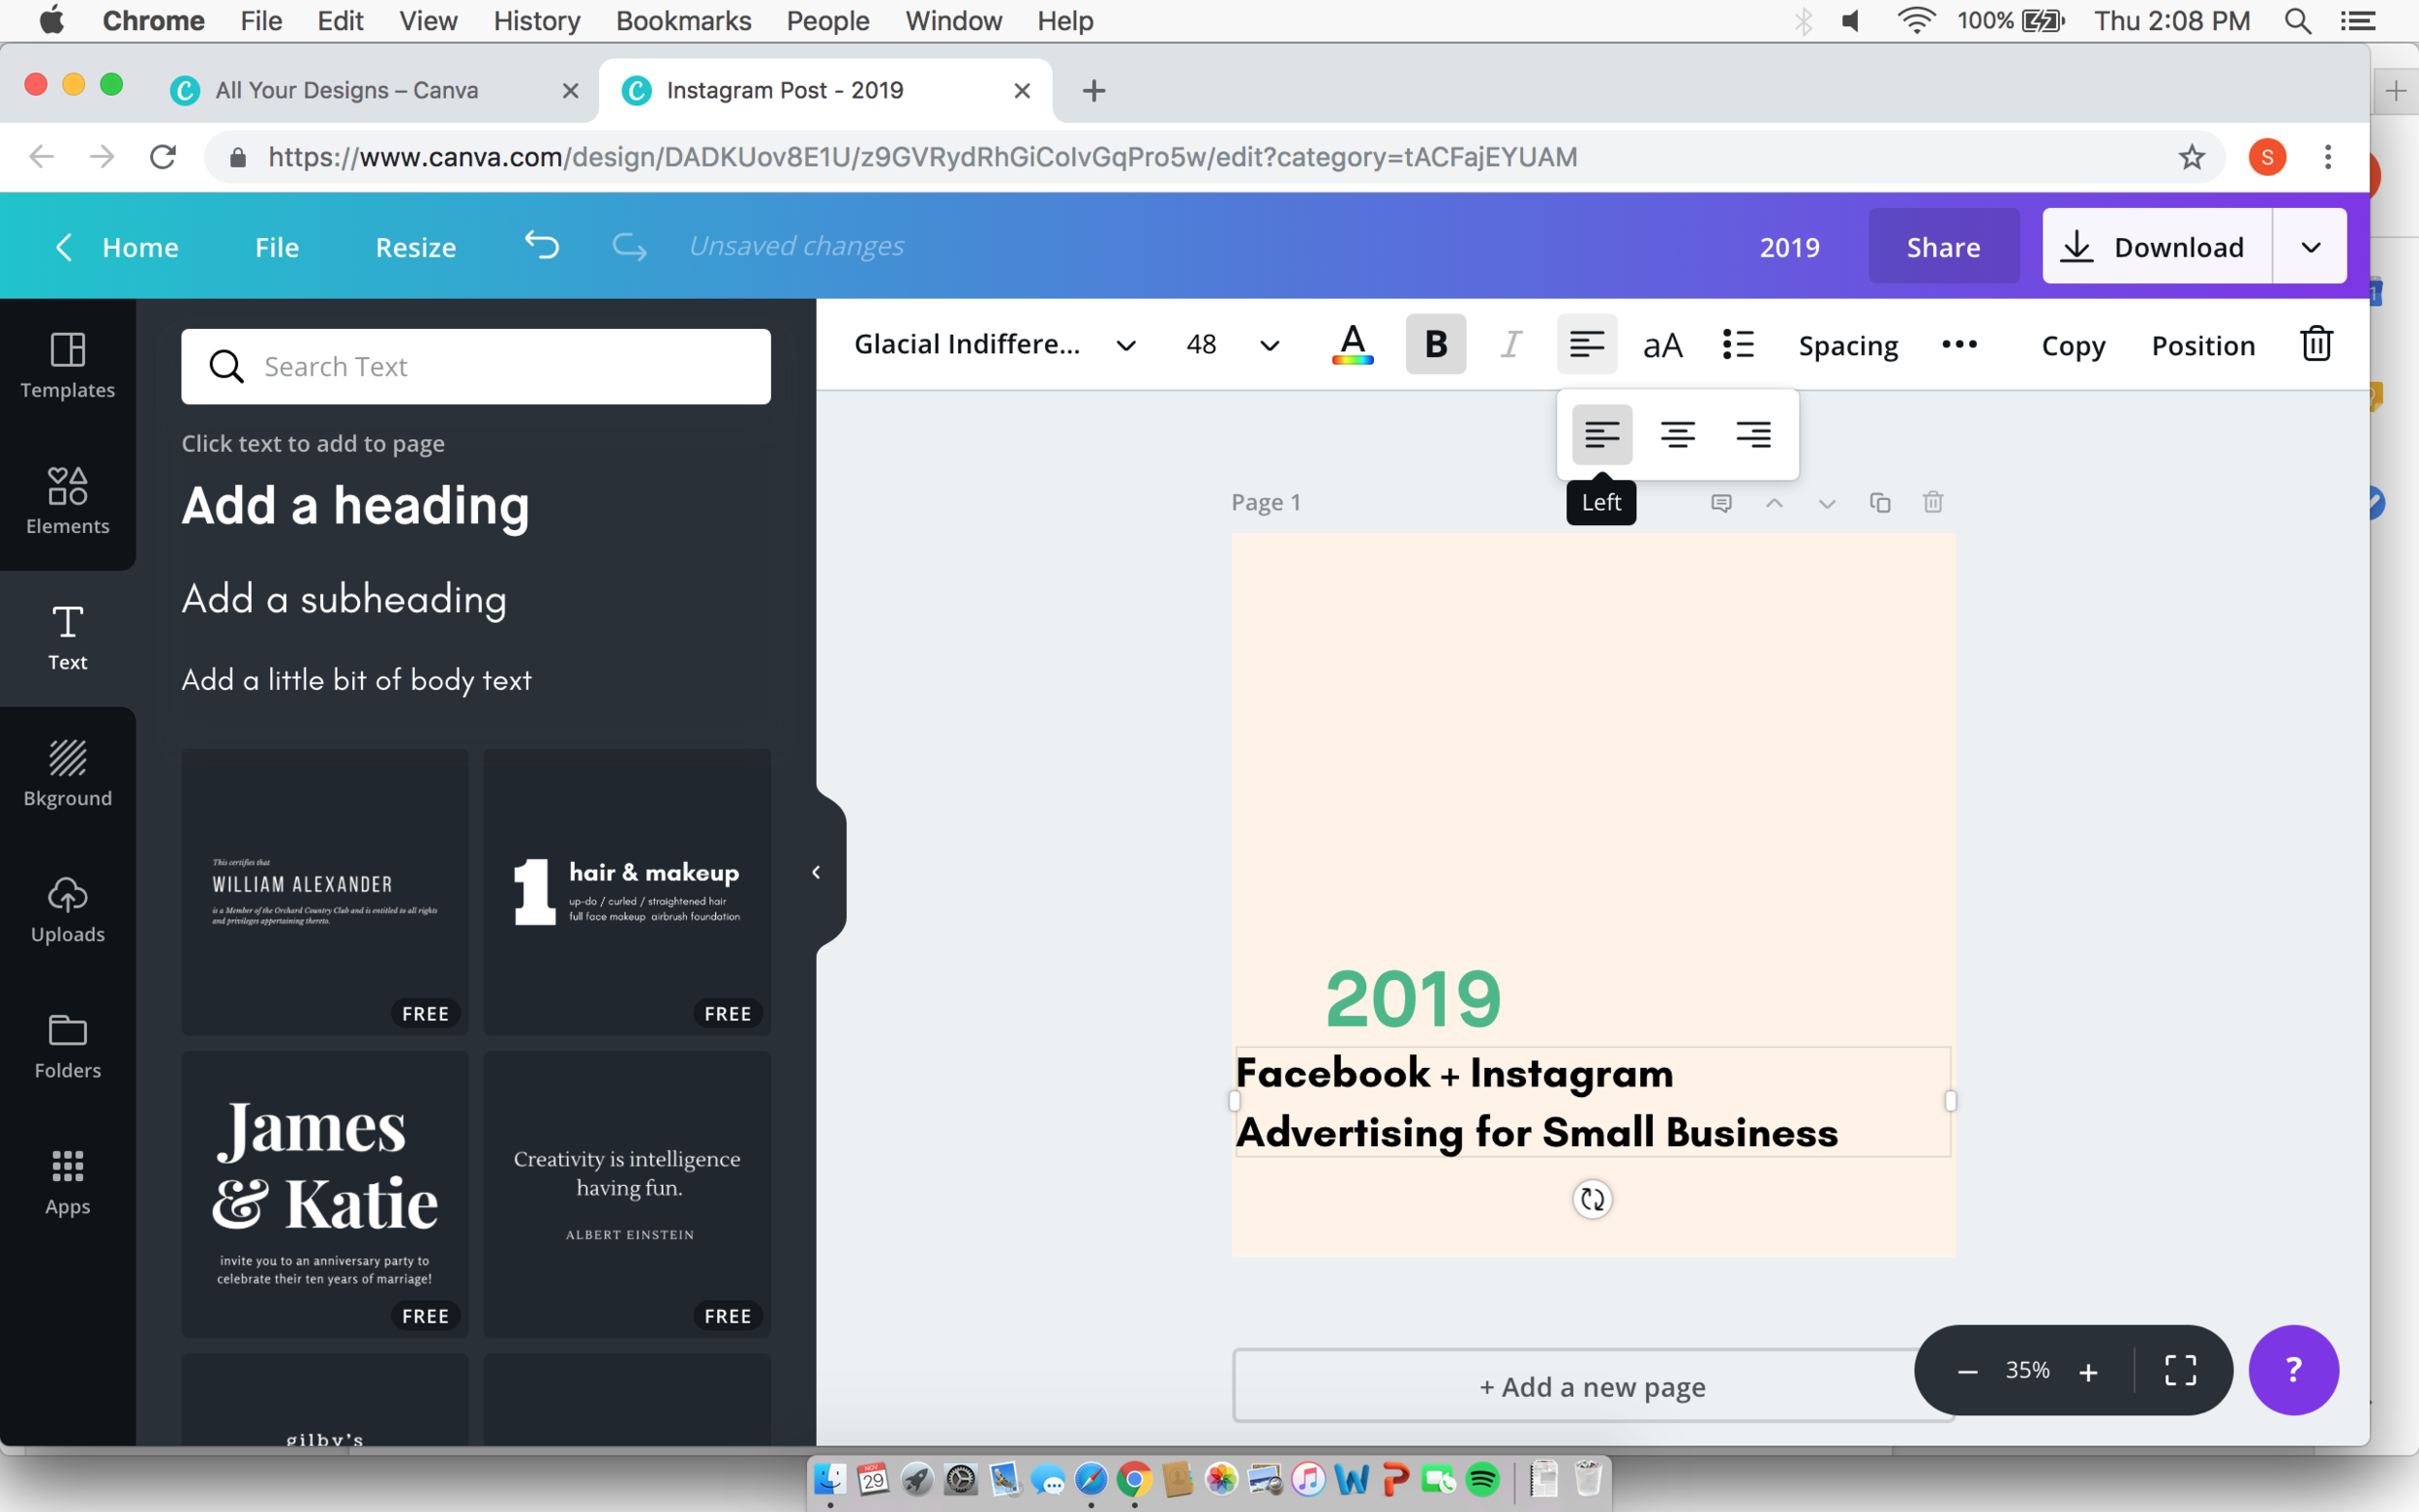Click the rotate handle below text box
This screenshot has width=2419, height=1512.
[x=1593, y=1198]
